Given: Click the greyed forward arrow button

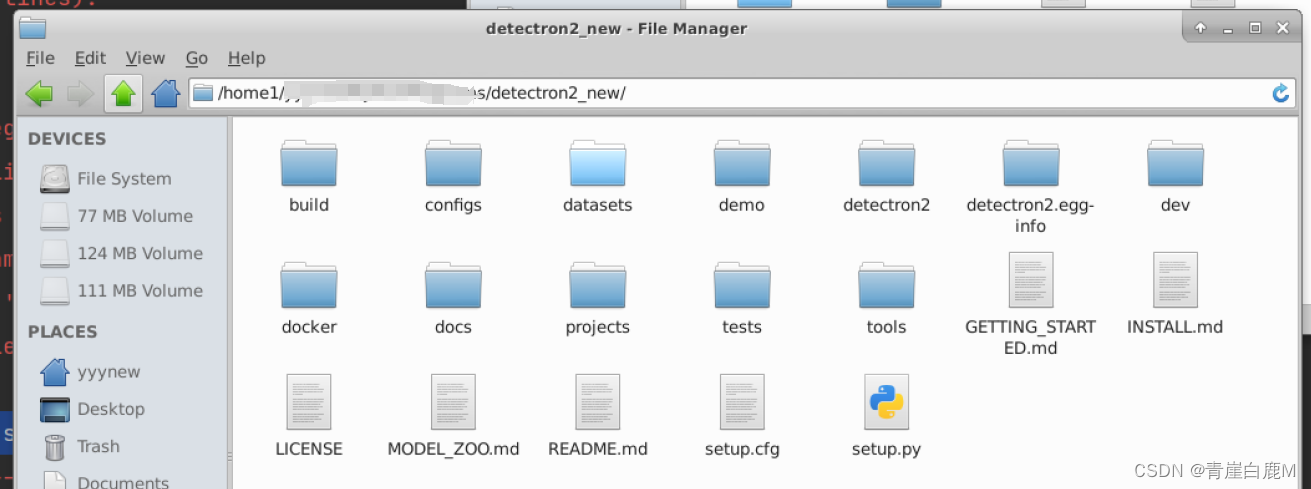Looking at the screenshot, I should 80,94.
